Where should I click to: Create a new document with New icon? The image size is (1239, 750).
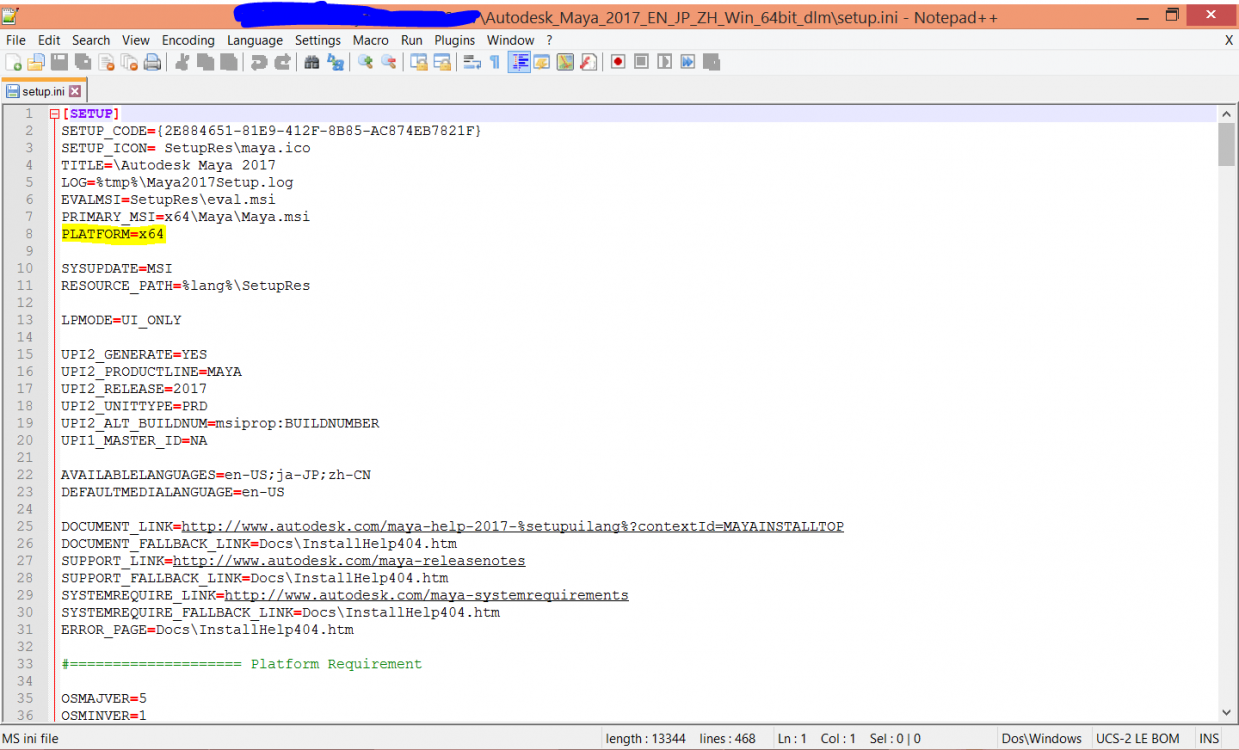coord(13,62)
